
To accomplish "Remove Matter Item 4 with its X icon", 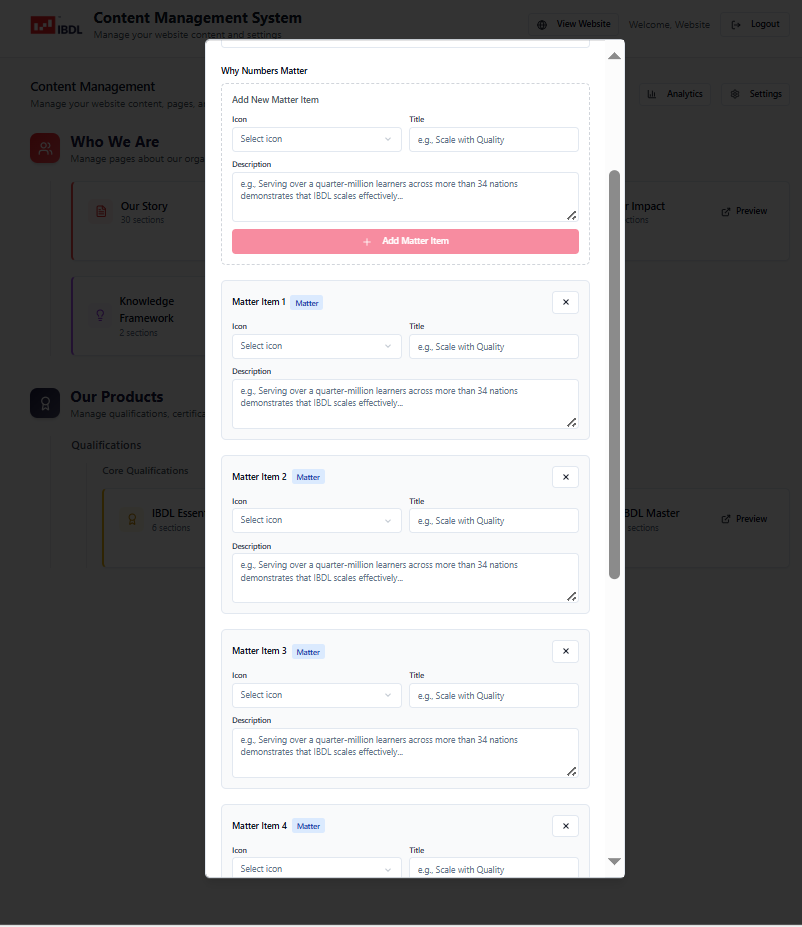I will pos(565,826).
